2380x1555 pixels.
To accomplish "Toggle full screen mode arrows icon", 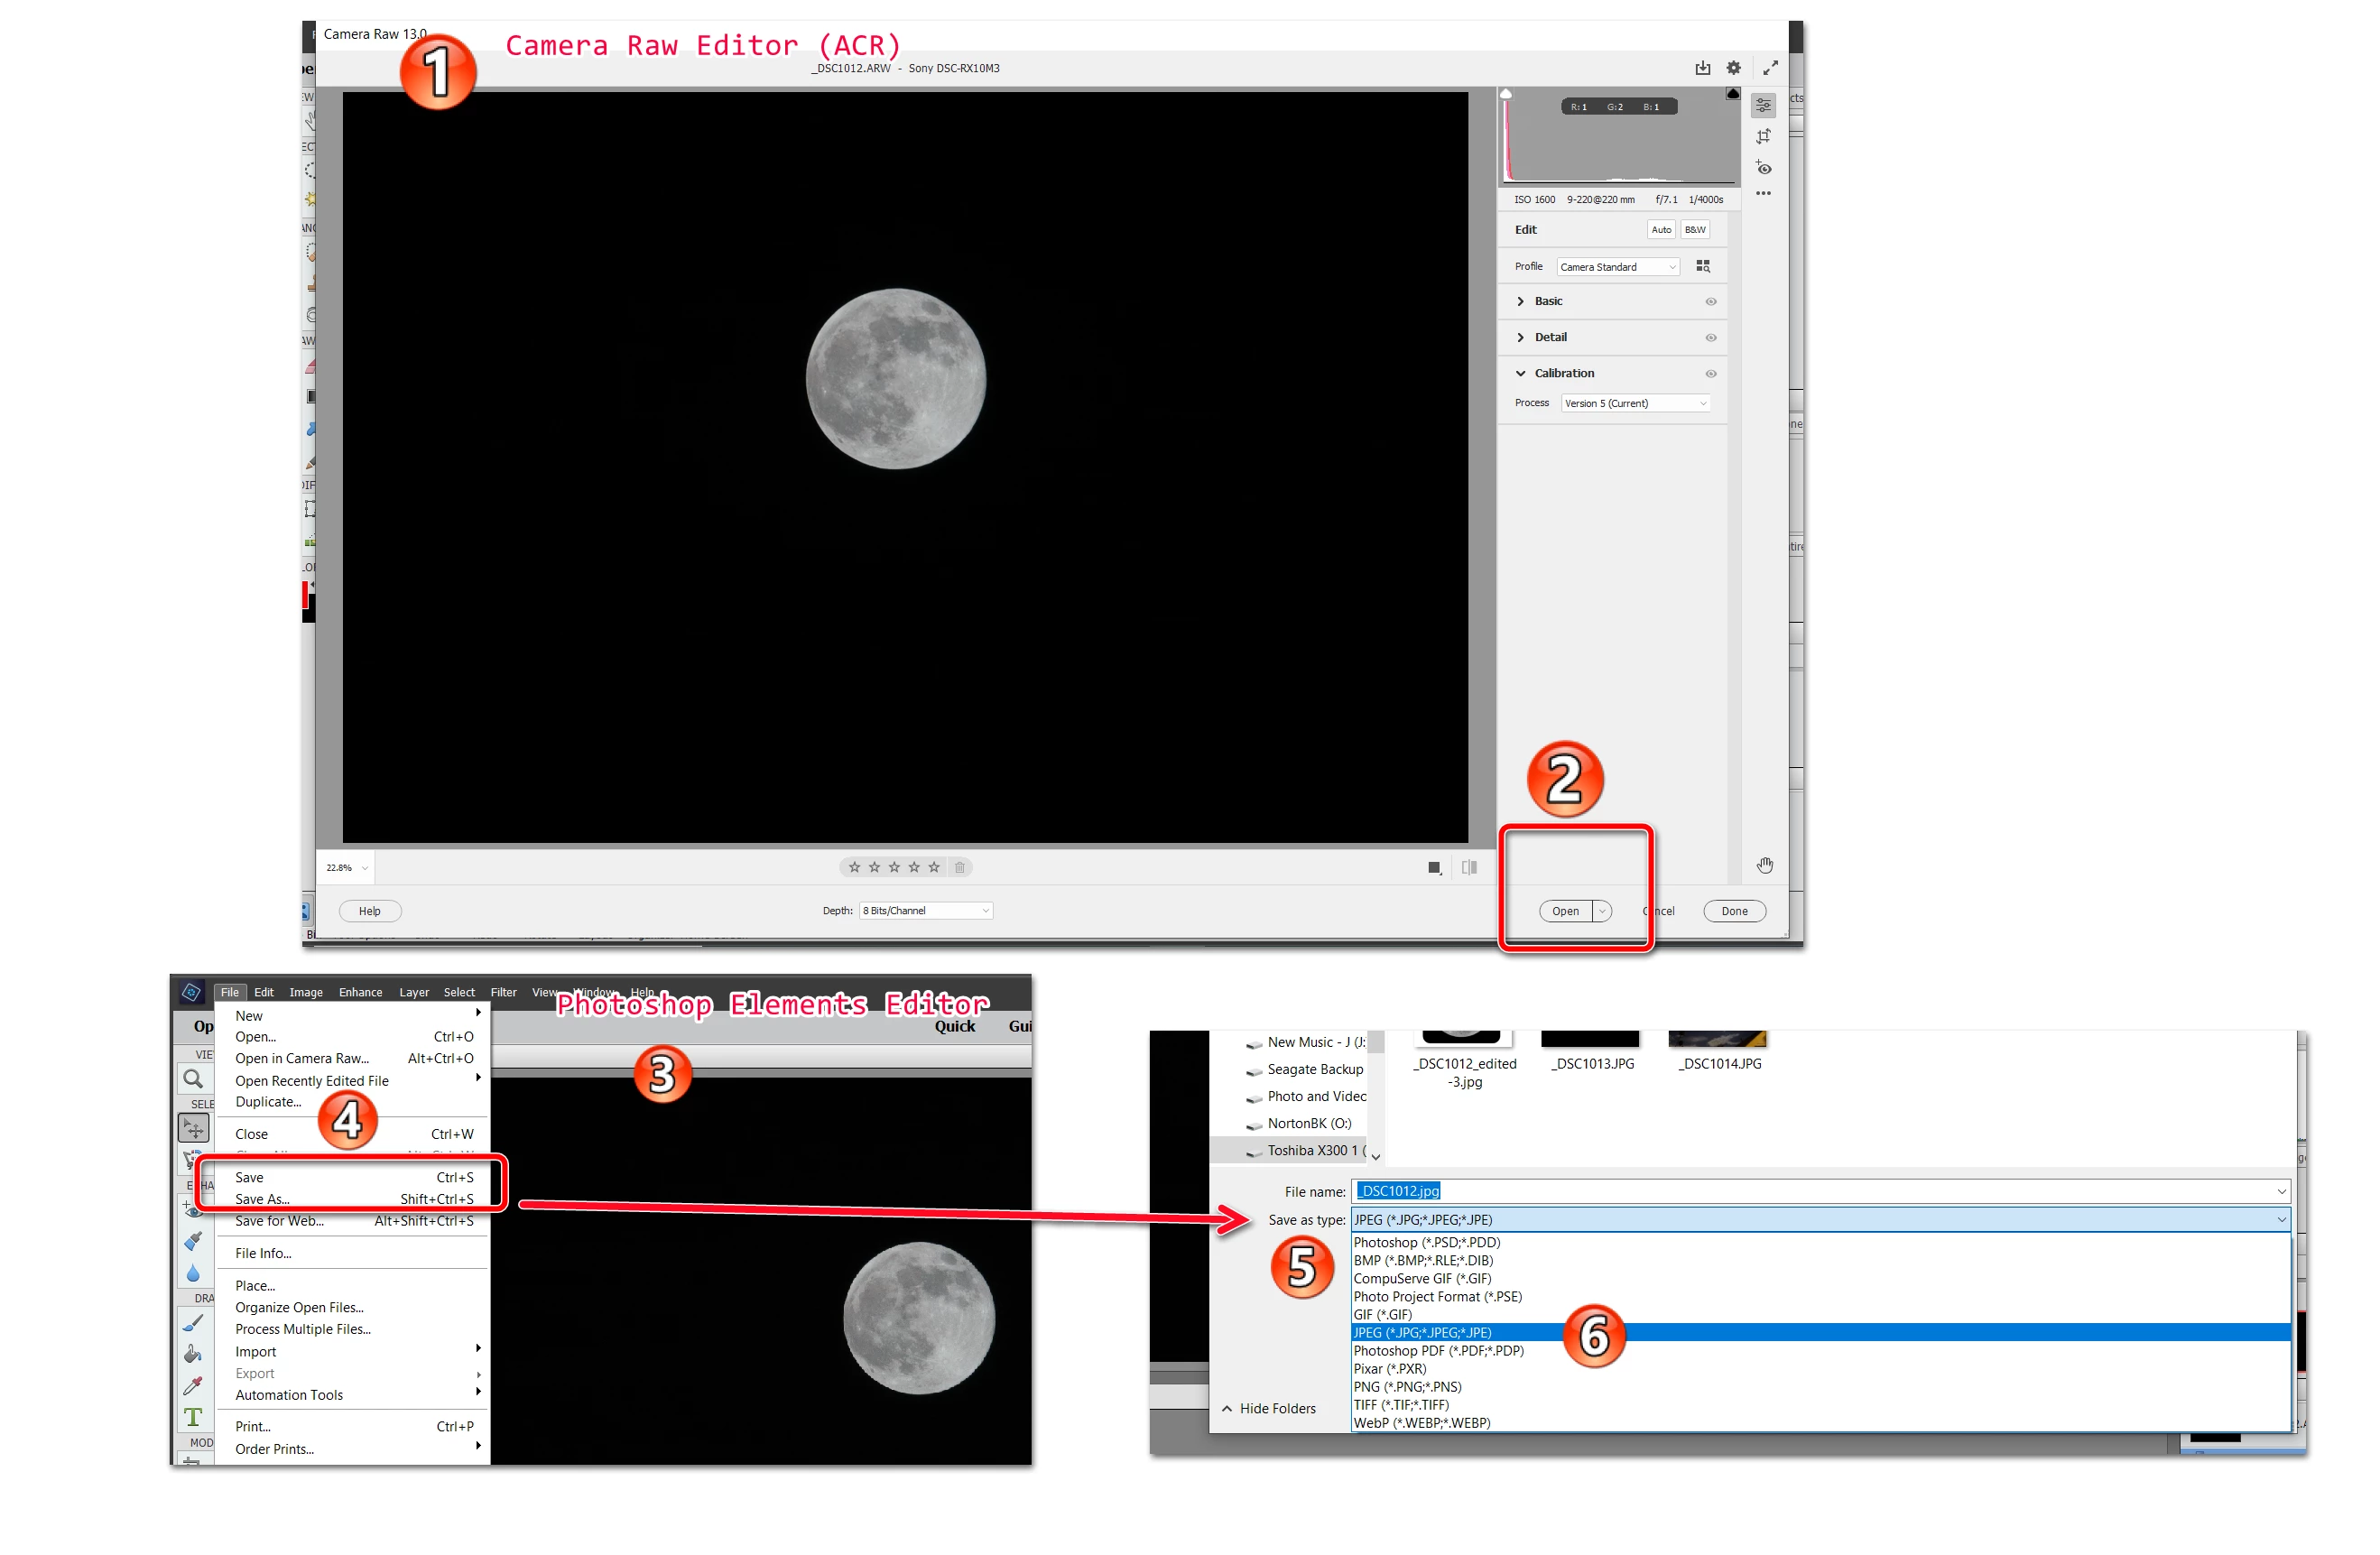I will 1770,68.
